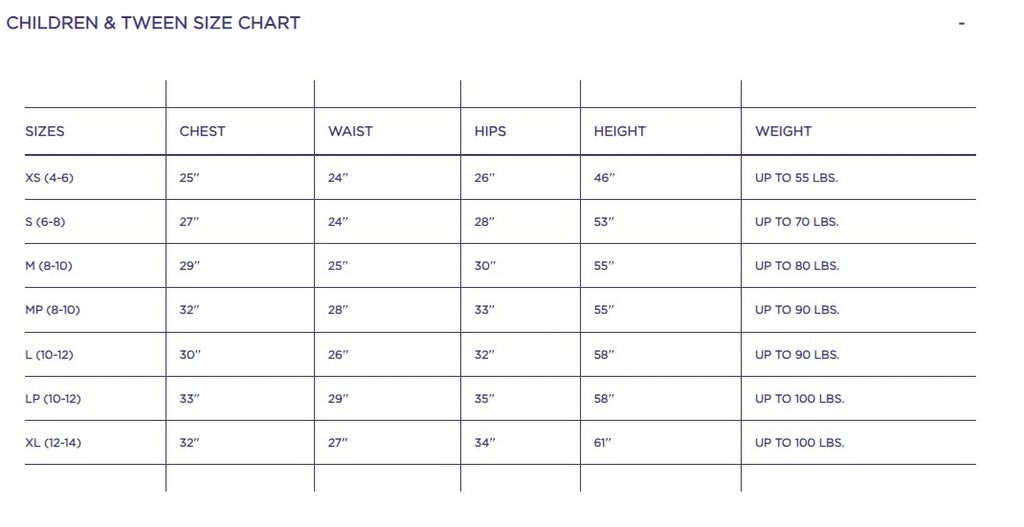Select the 46" height cell for XS
The image size is (1024, 527).
pos(604,178)
